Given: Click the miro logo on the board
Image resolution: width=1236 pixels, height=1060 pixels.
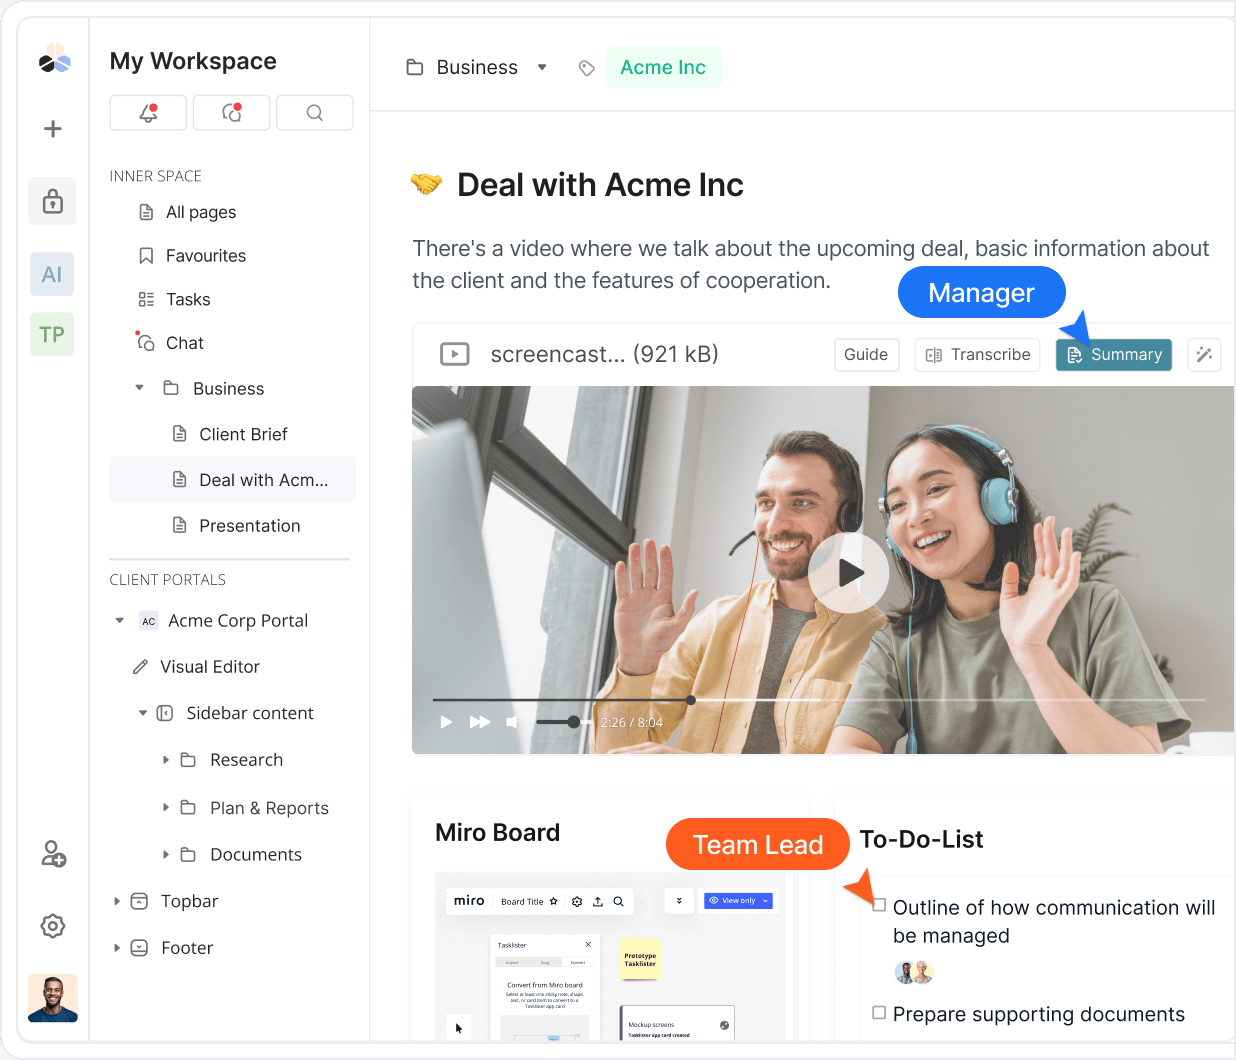Looking at the screenshot, I should tap(469, 901).
